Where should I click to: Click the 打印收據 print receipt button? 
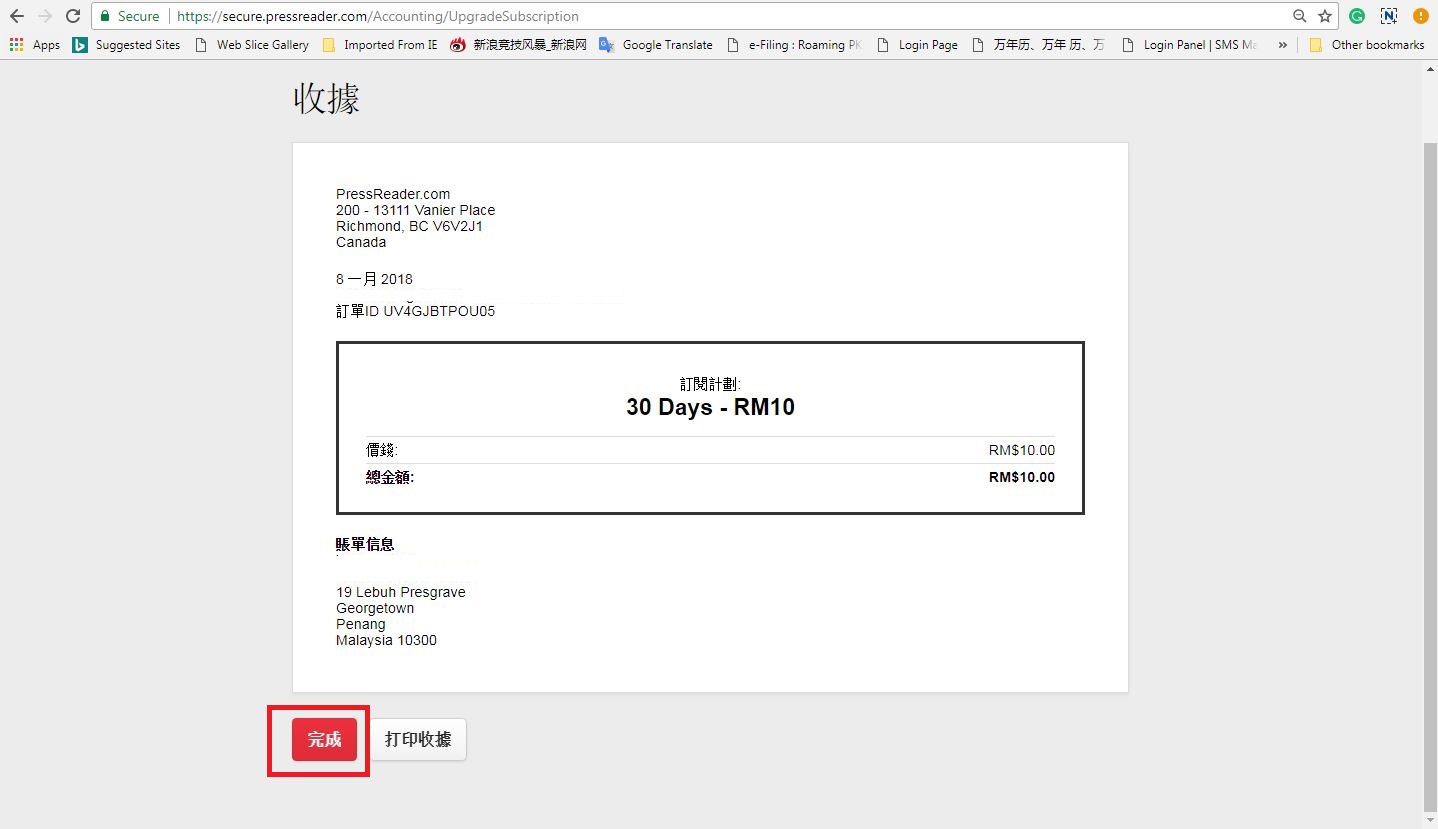pyautogui.click(x=418, y=740)
